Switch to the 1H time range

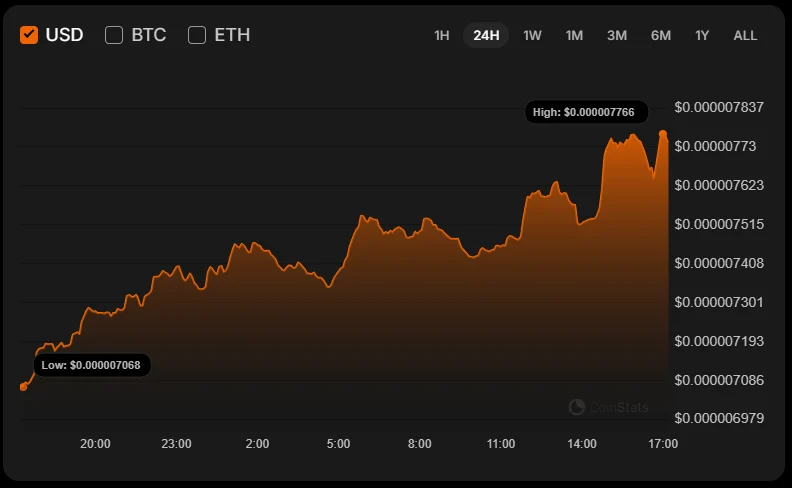click(441, 35)
